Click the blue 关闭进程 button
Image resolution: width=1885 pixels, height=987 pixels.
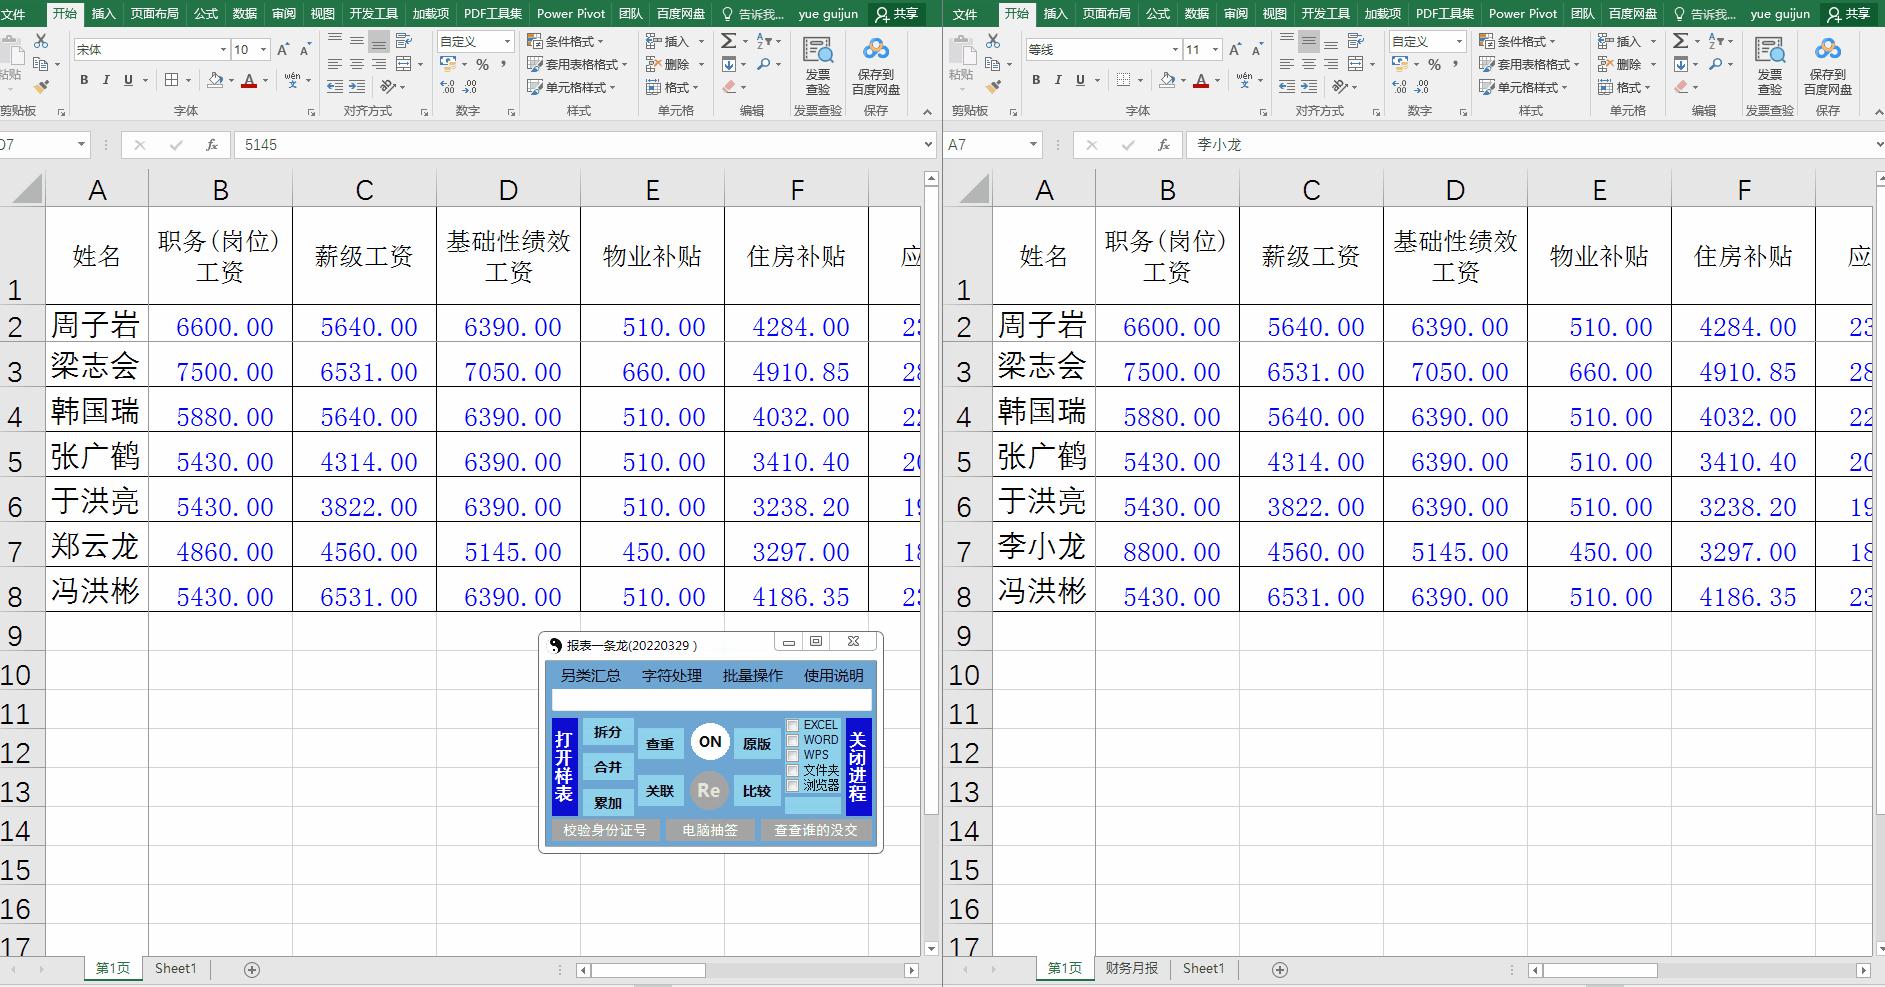click(858, 767)
